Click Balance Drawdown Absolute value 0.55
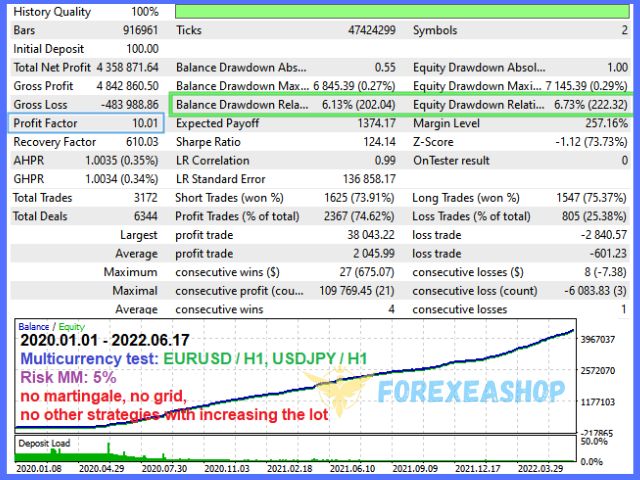 [385, 67]
